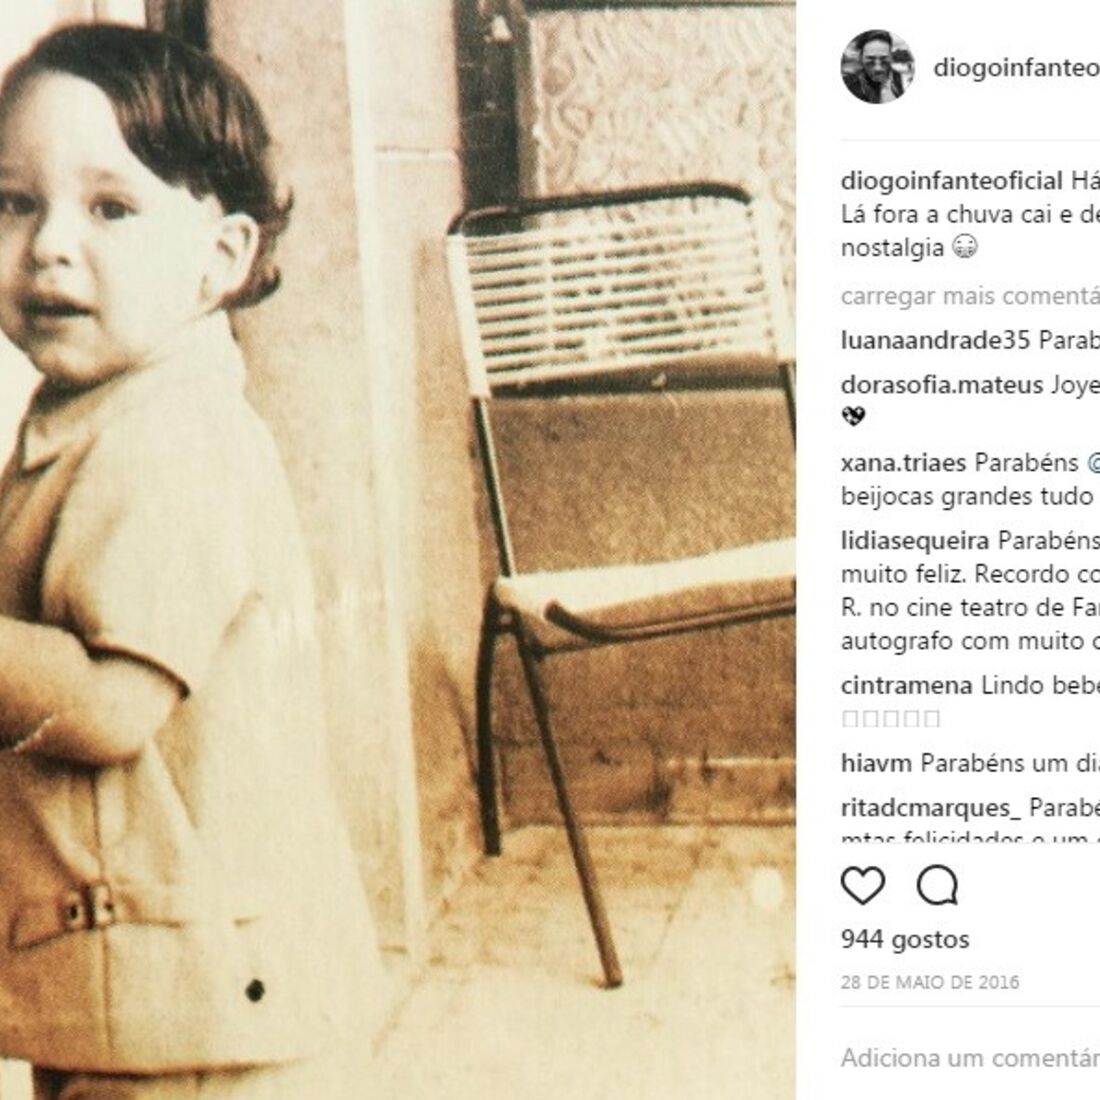1100x1100 pixels.
Task: Focus the 'Adiciona um comentário' field
Action: pos(970,1057)
